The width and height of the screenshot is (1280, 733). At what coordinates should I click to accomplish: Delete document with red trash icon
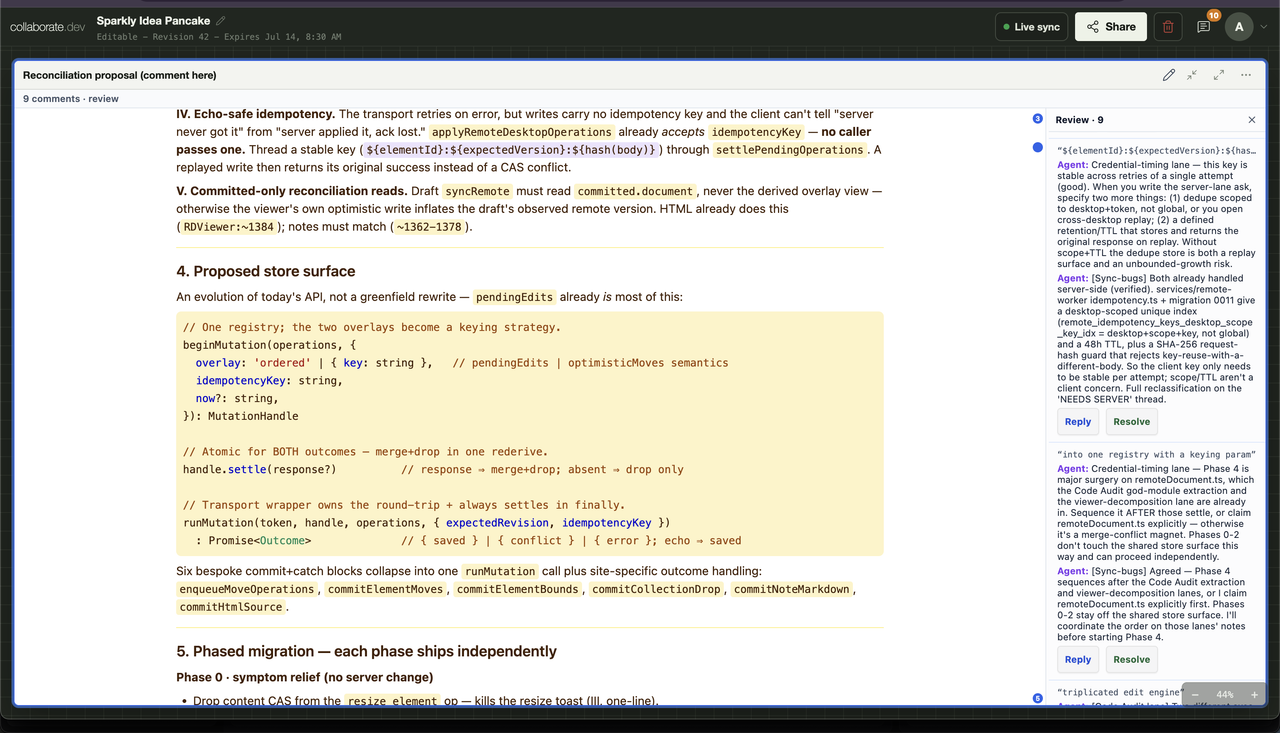[1168, 27]
